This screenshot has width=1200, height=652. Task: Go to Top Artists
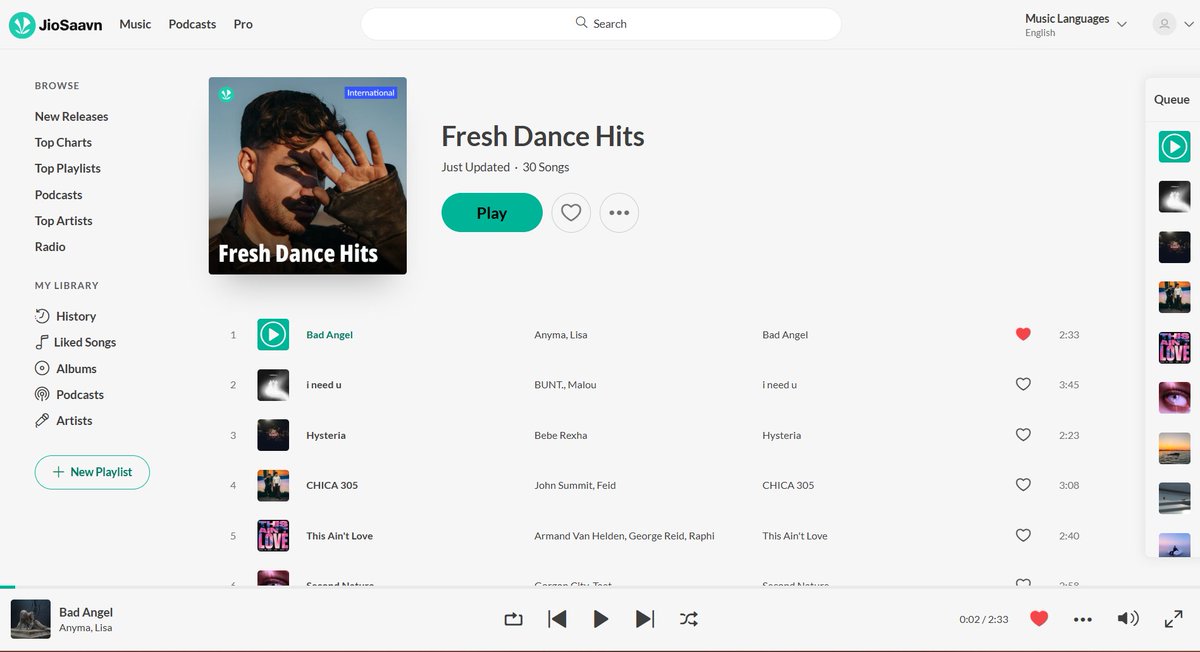[x=63, y=221]
